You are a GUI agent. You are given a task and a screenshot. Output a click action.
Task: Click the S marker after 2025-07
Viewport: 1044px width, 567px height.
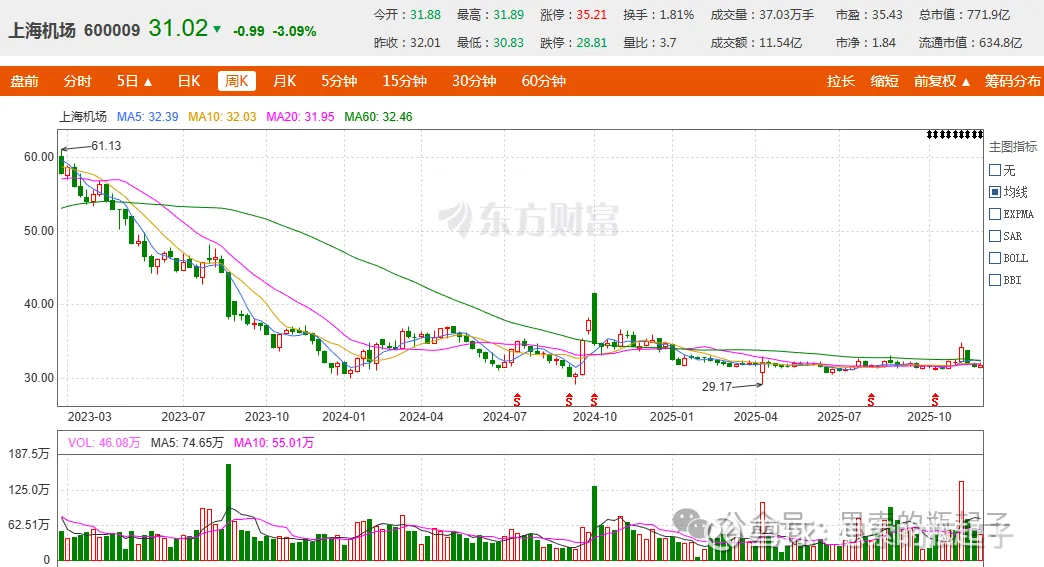pos(870,399)
